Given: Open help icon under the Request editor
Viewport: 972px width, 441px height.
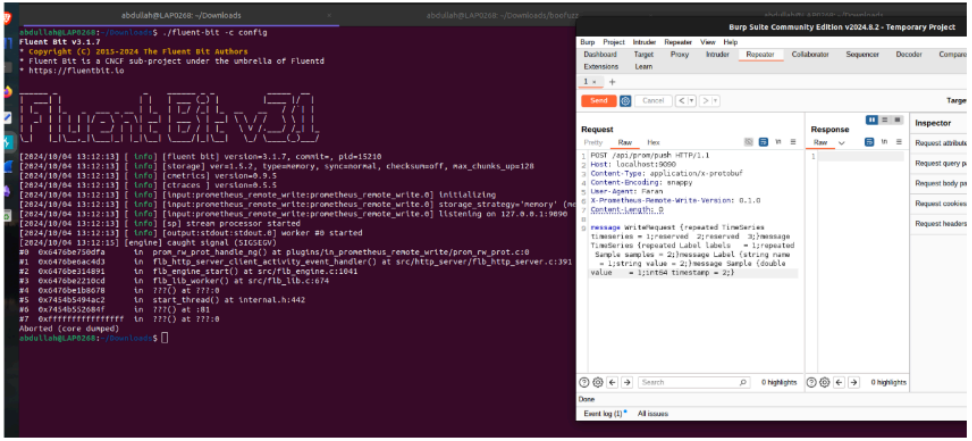Looking at the screenshot, I should [585, 382].
